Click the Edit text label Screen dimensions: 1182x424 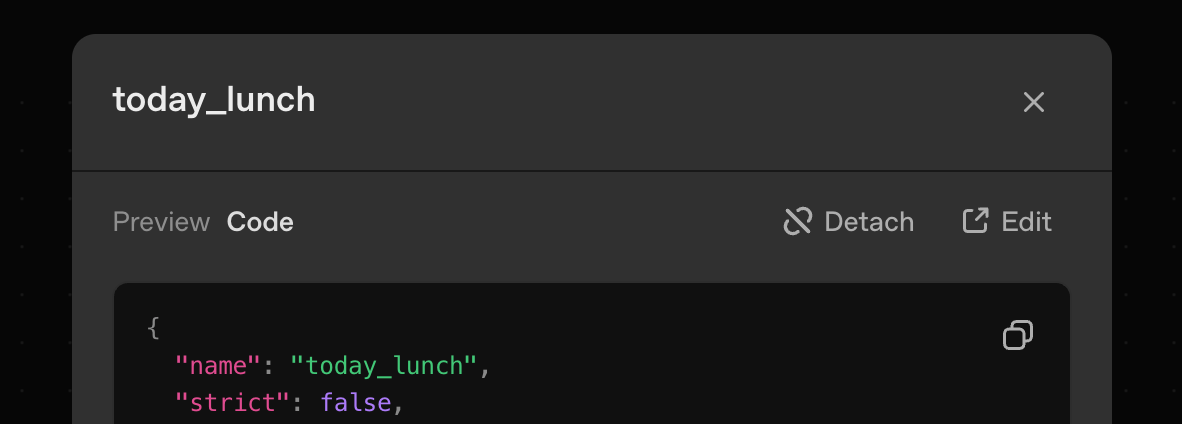pyautogui.click(x=1026, y=222)
